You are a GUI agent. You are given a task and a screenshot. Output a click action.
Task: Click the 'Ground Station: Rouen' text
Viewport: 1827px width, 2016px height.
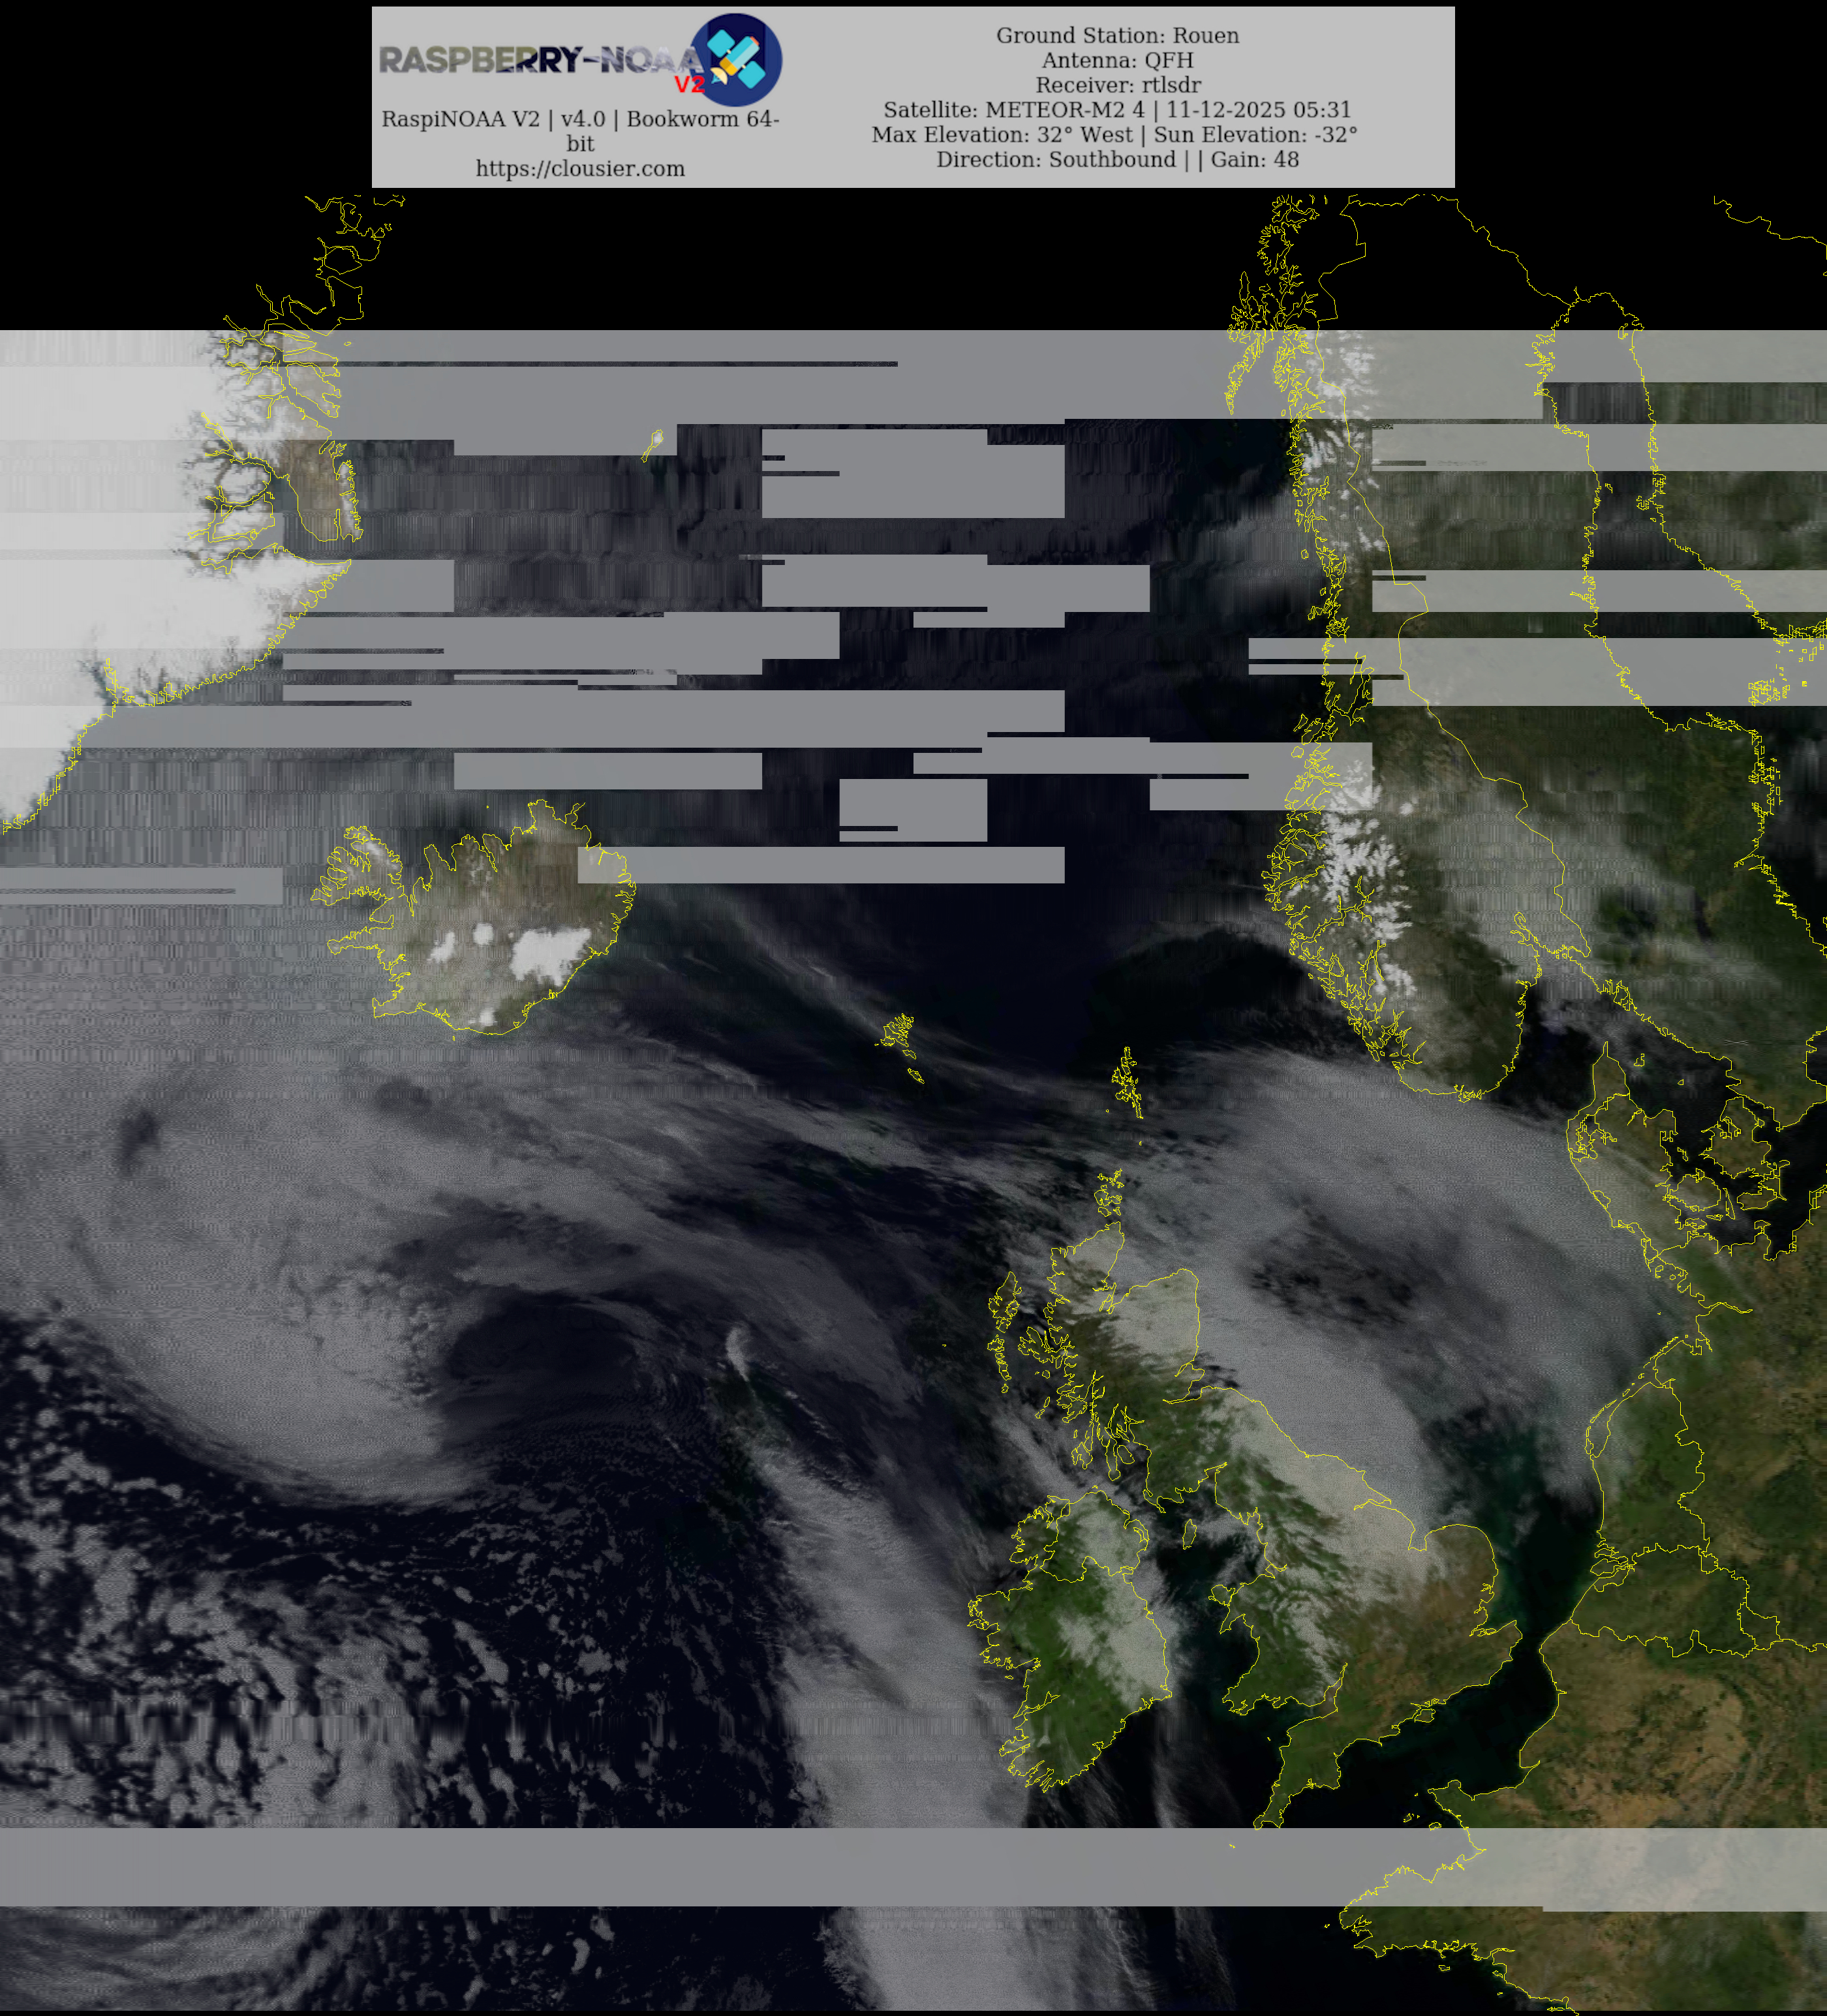point(1117,36)
